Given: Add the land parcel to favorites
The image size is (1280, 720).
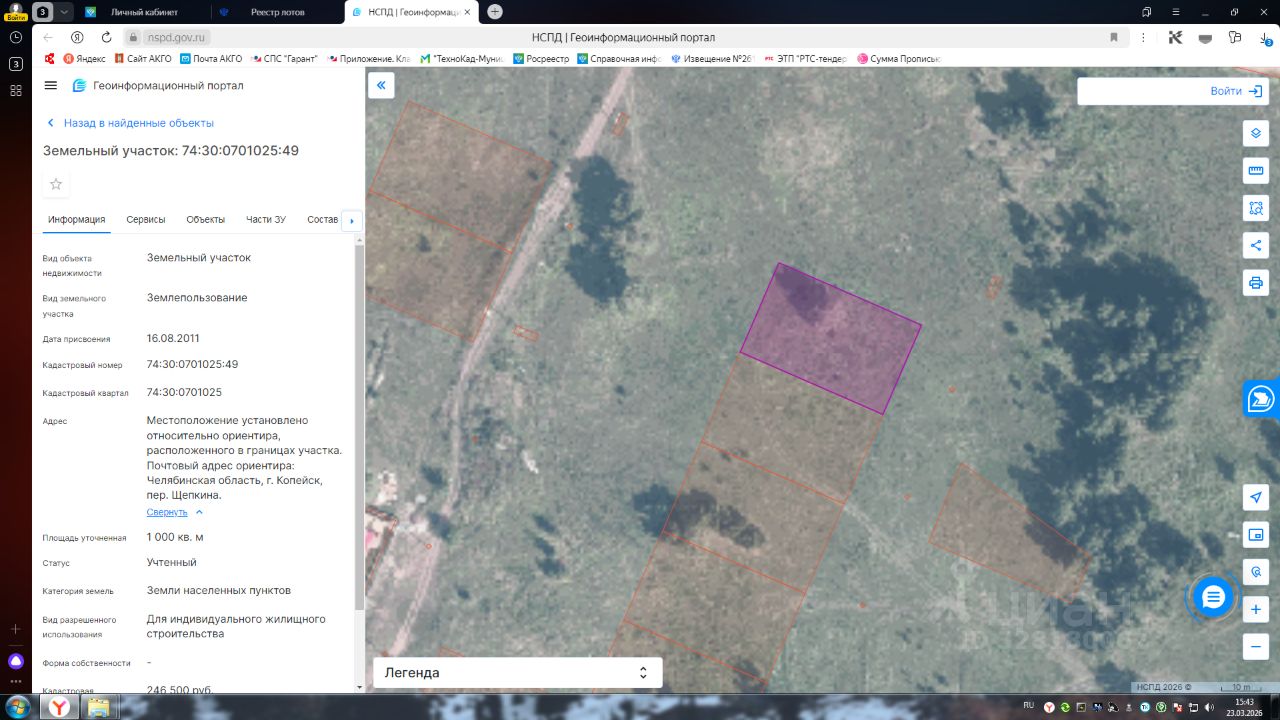Looking at the screenshot, I should tap(56, 184).
